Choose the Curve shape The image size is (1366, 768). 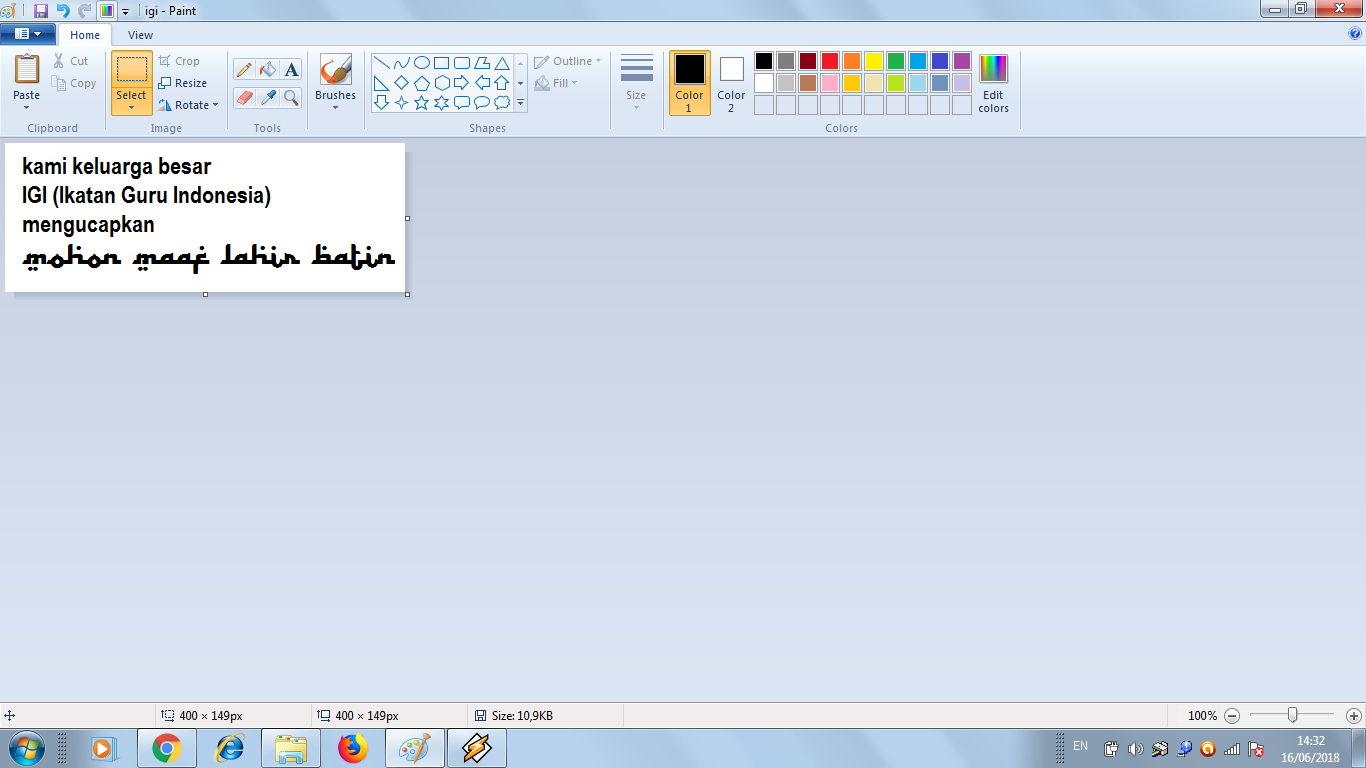coord(401,62)
